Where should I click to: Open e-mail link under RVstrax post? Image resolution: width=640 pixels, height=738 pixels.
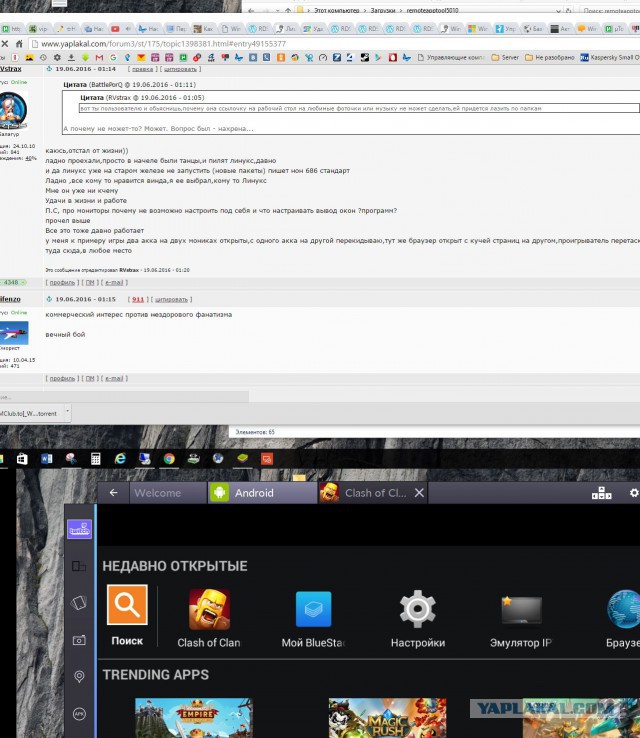click(114, 282)
